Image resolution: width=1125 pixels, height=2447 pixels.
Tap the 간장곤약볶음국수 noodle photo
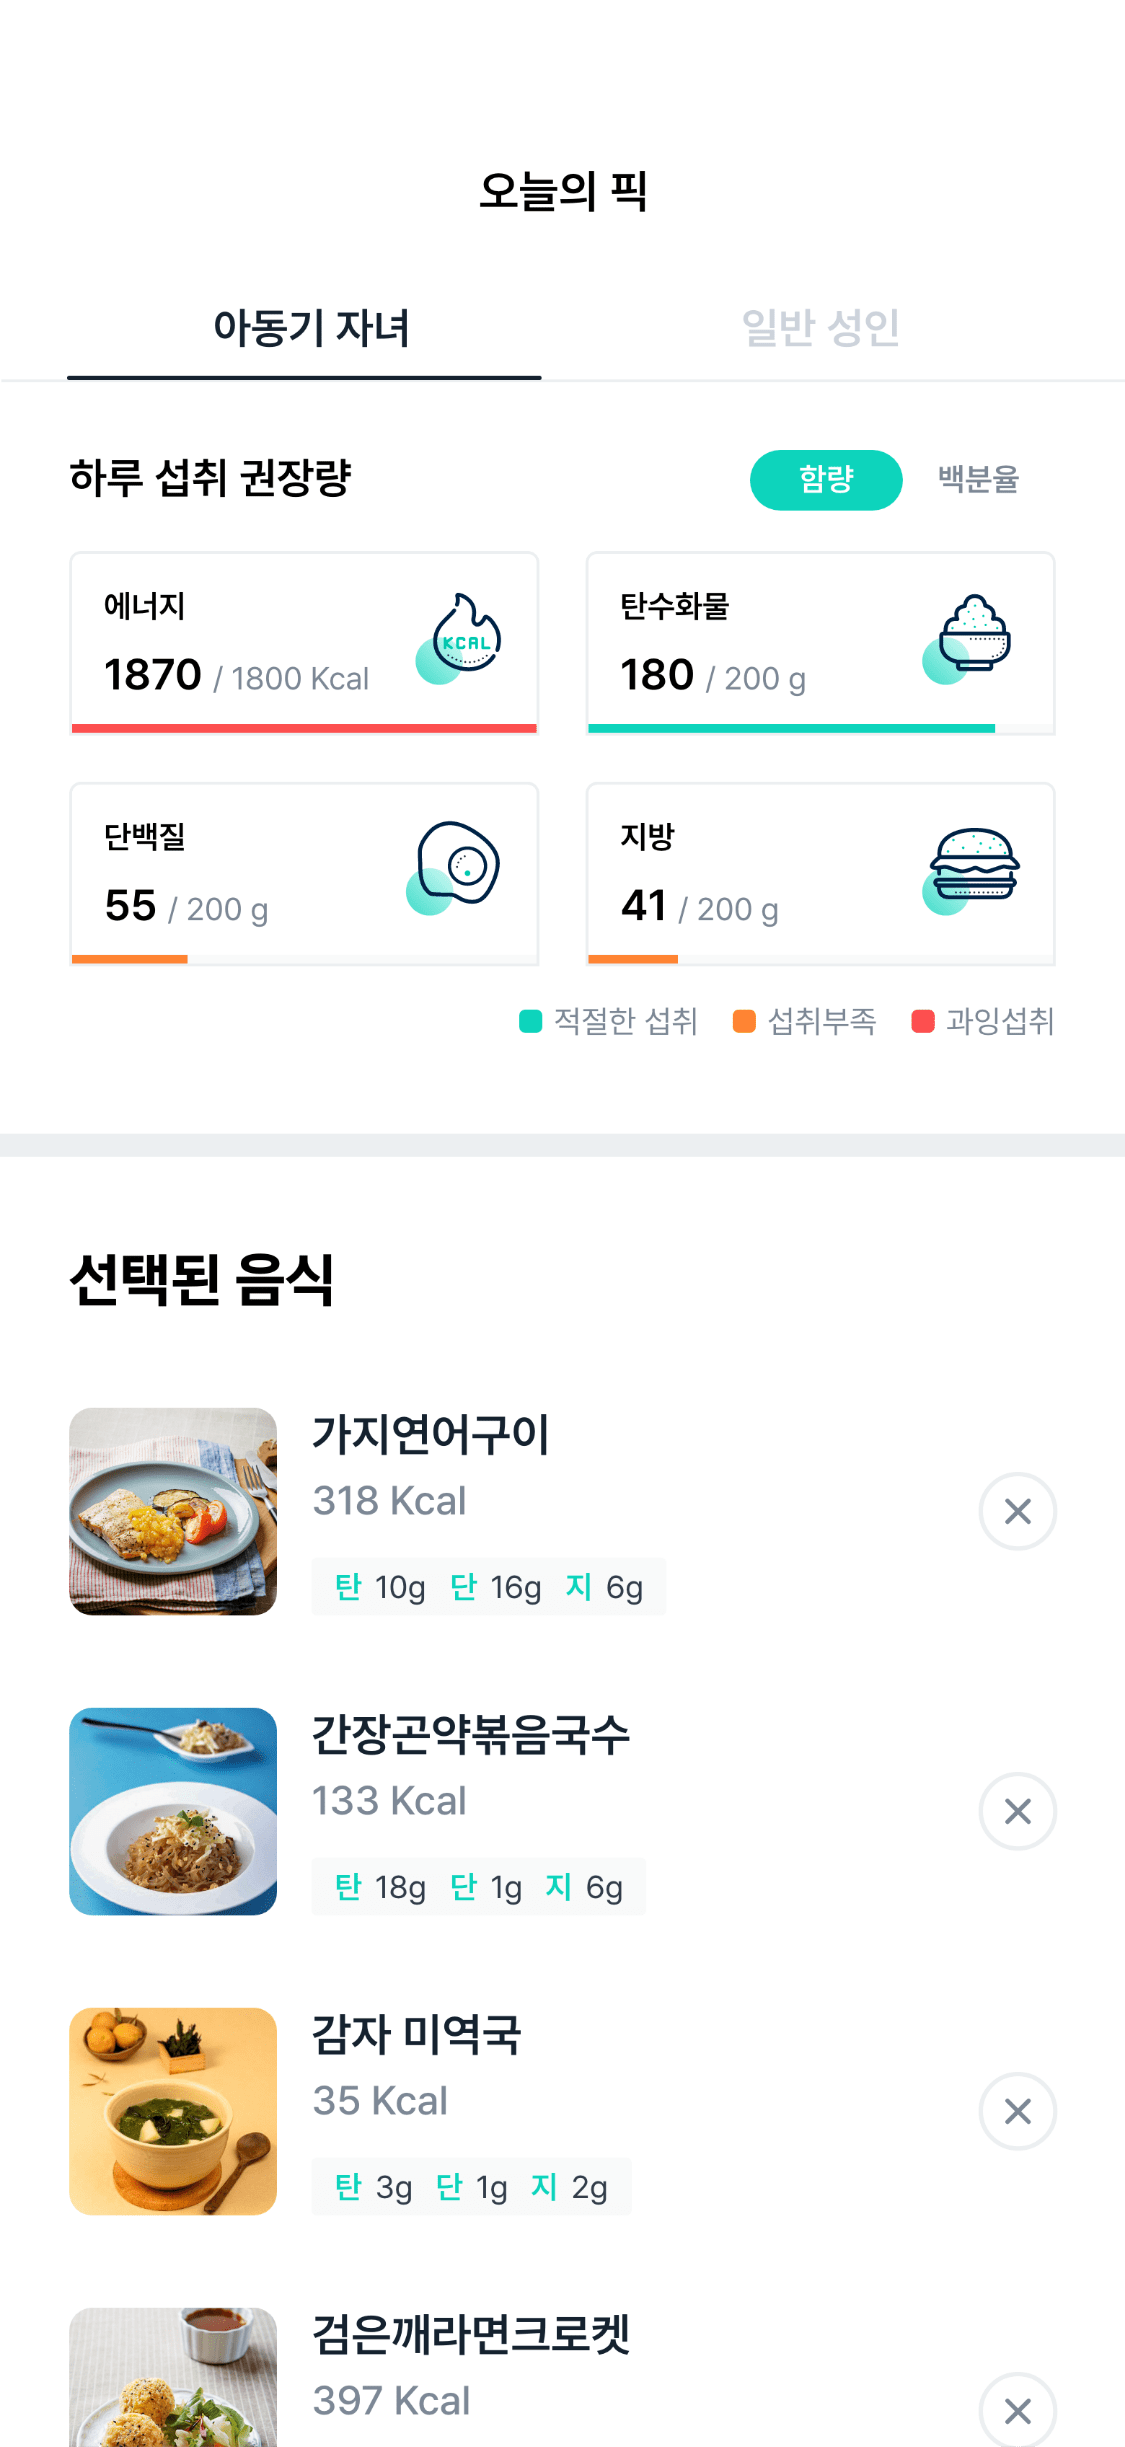(173, 1811)
